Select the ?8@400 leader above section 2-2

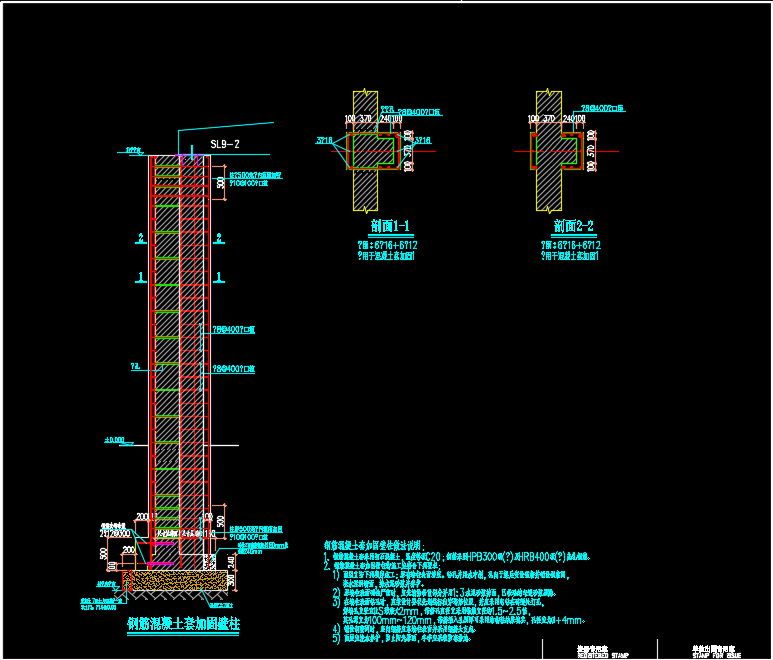(x=602, y=108)
